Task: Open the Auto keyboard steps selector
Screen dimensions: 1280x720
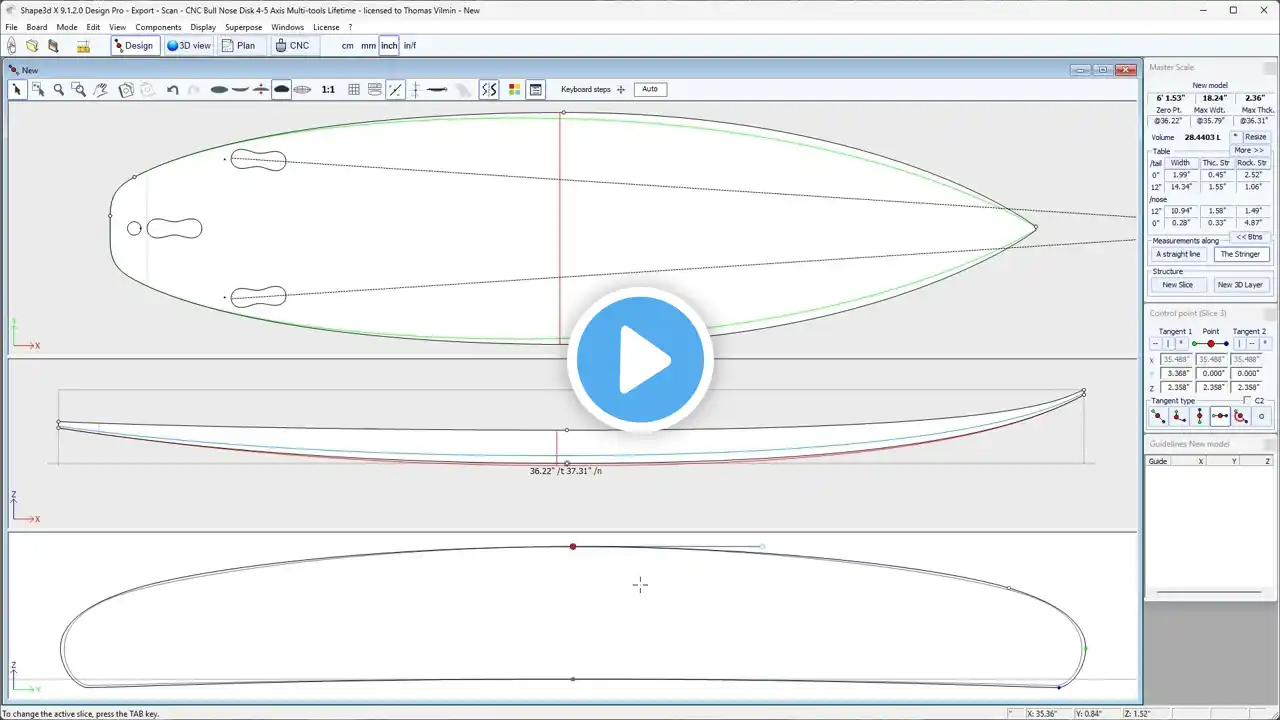Action: point(650,89)
